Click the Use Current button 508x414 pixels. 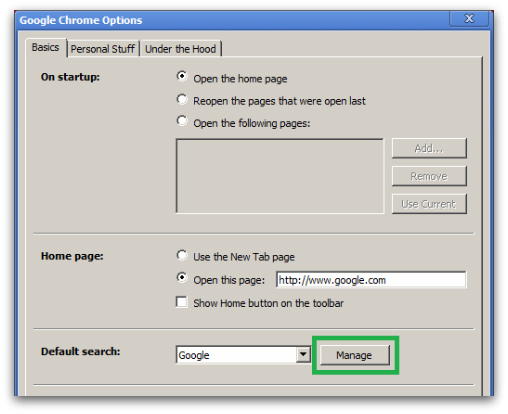(429, 204)
